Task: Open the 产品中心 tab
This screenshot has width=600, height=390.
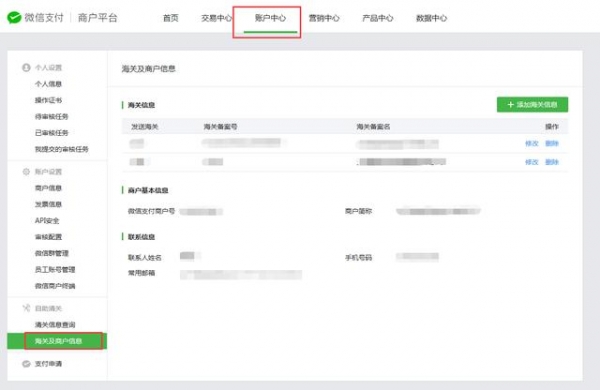Action: 378,18
